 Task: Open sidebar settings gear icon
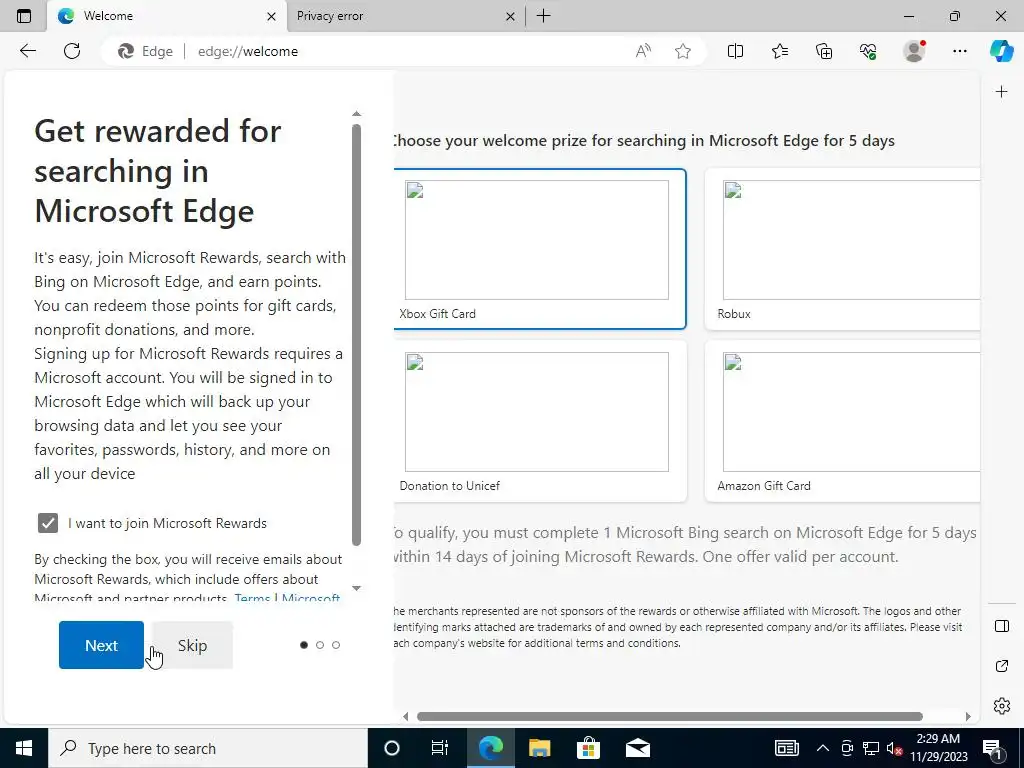coord(1002,706)
